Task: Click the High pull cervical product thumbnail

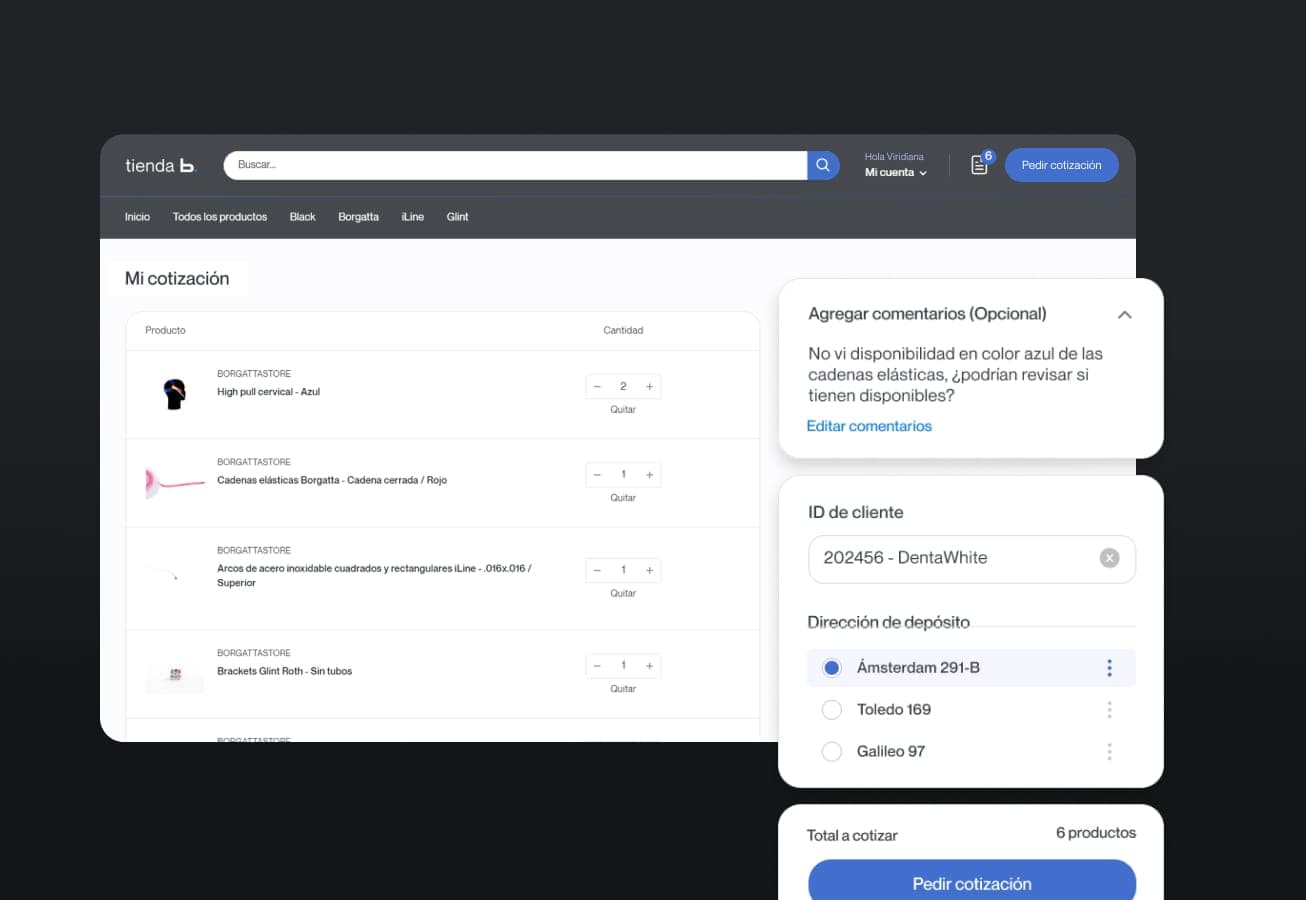Action: 173,391
